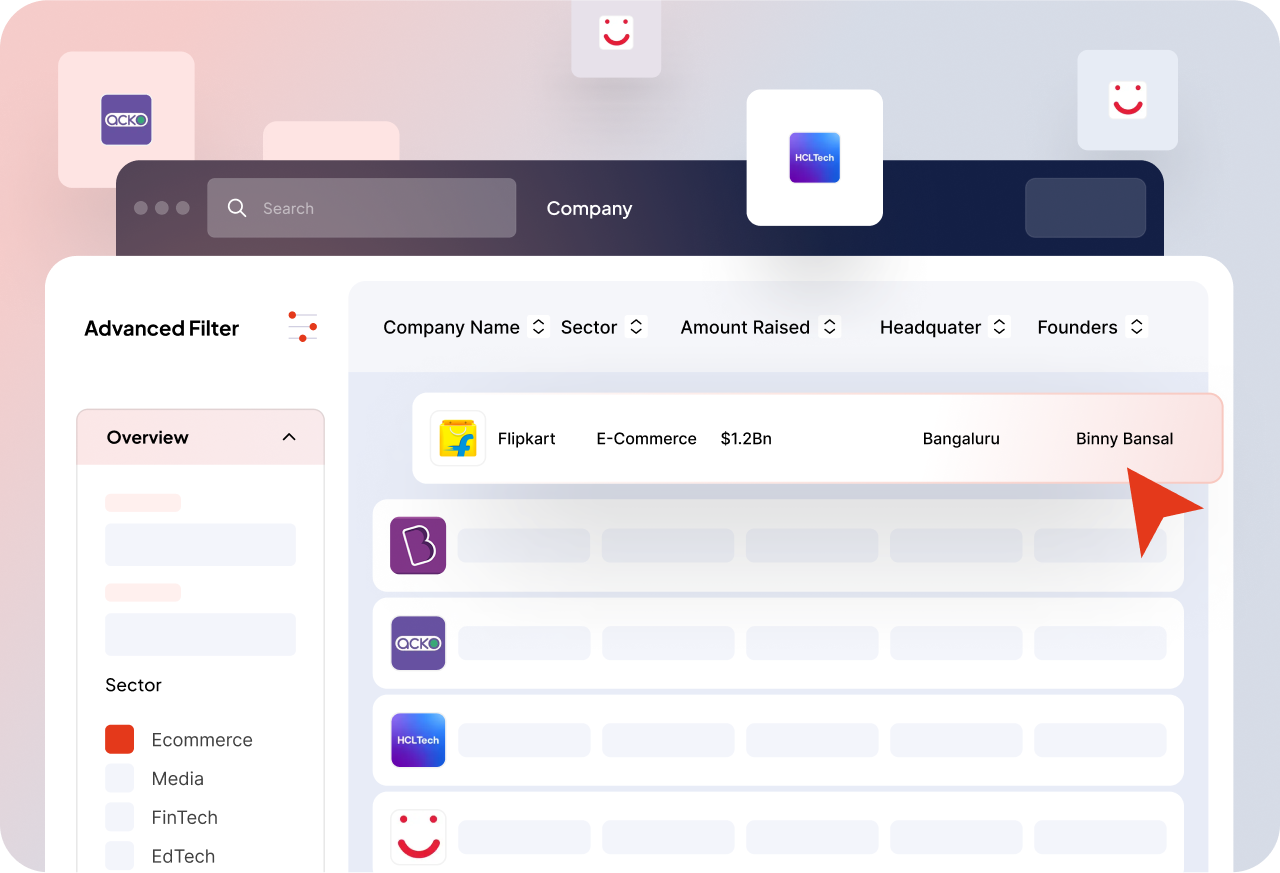The width and height of the screenshot is (1280, 873).
Task: Click the floating Acko logo card
Action: [x=126, y=119]
